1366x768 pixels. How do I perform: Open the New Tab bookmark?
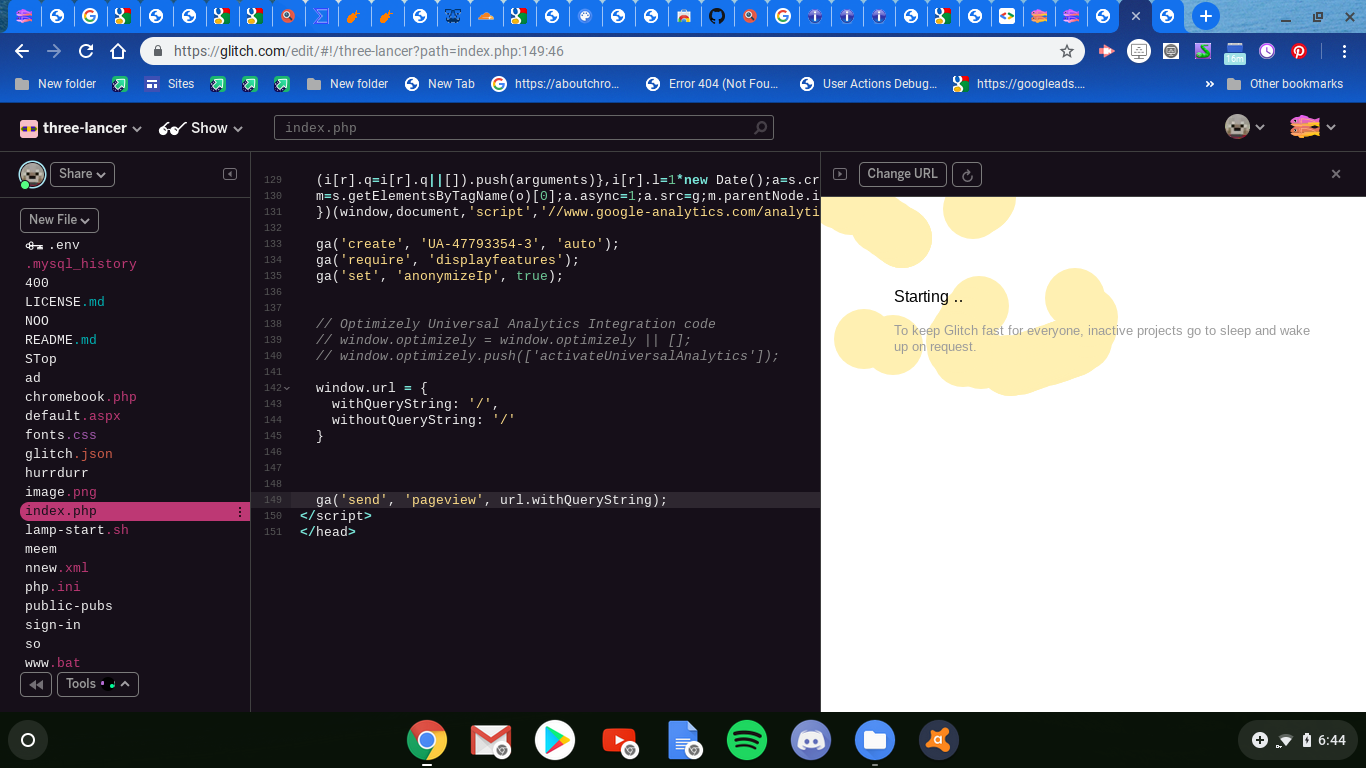[440, 84]
